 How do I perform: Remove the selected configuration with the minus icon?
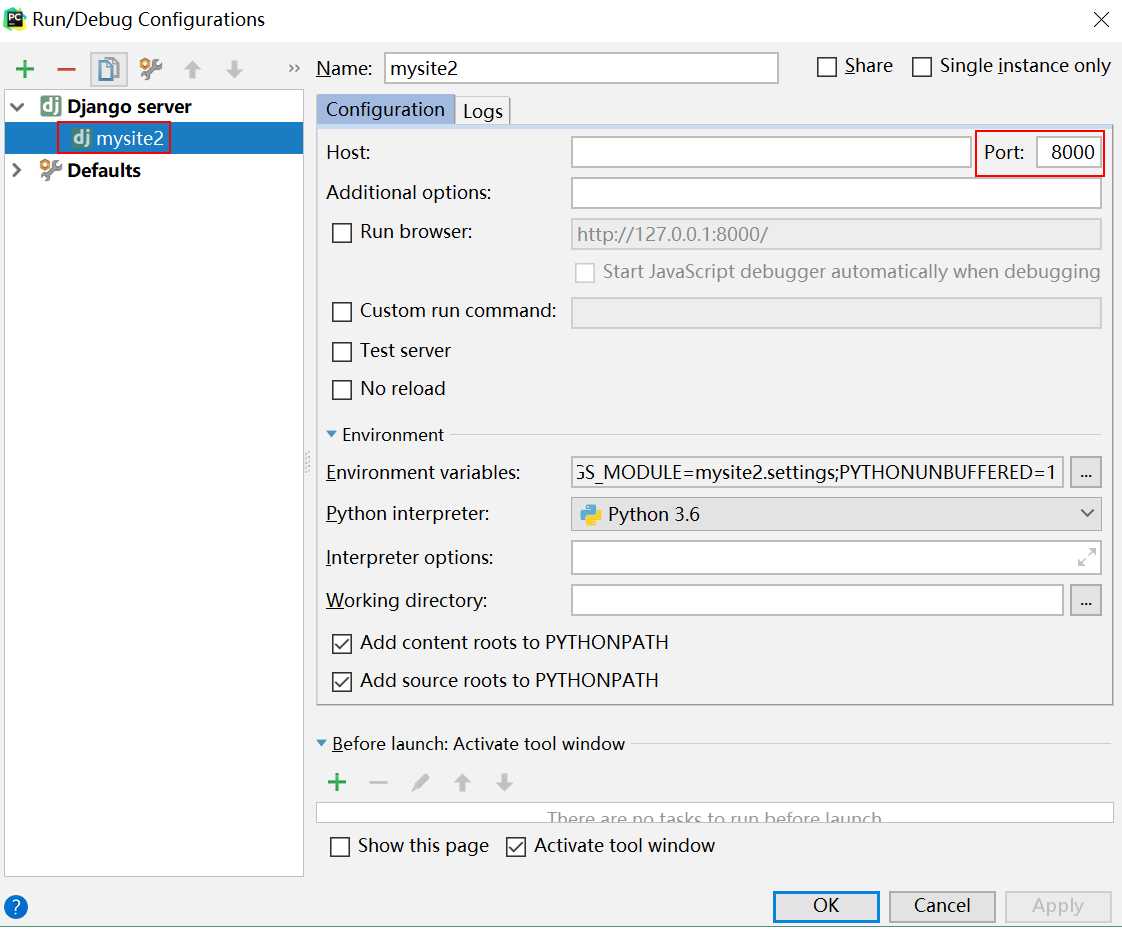click(67, 69)
